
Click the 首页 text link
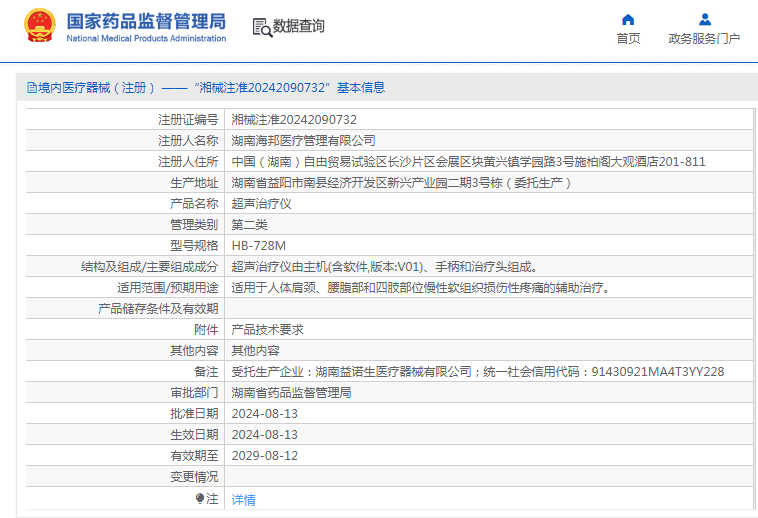(x=628, y=39)
